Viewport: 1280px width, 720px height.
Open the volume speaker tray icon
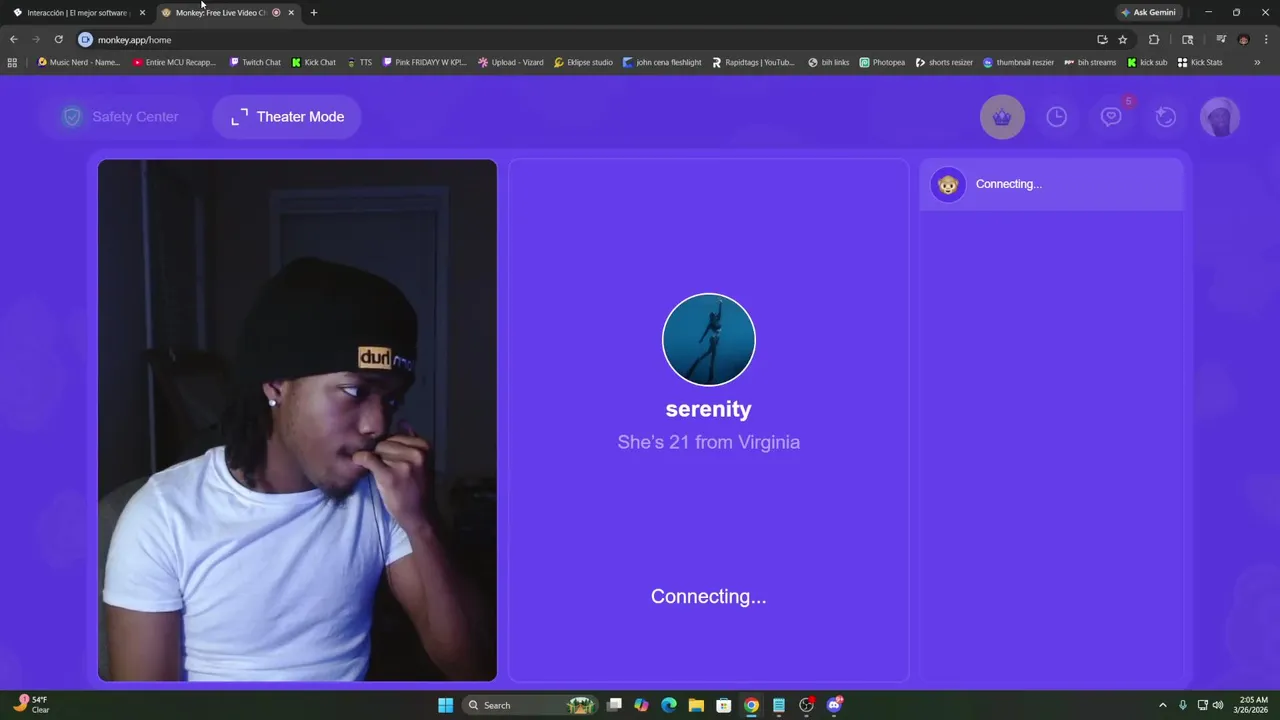[1217, 705]
